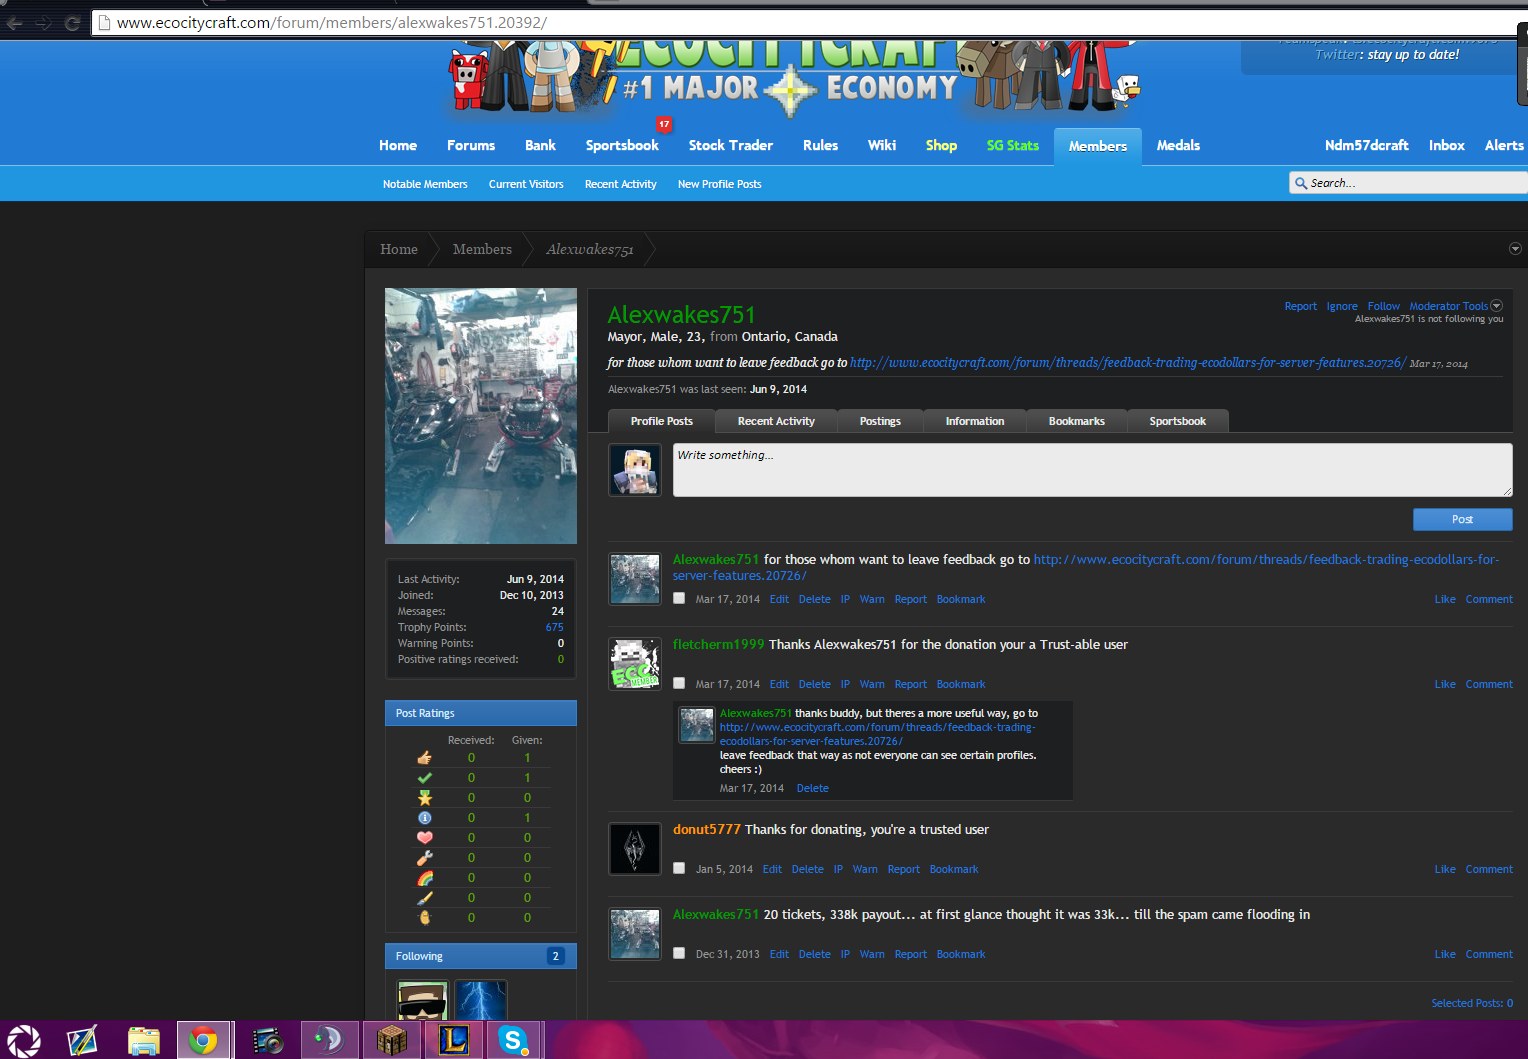Open the Trophy Points value 675
Screen dimensions: 1528x1059
coord(555,627)
